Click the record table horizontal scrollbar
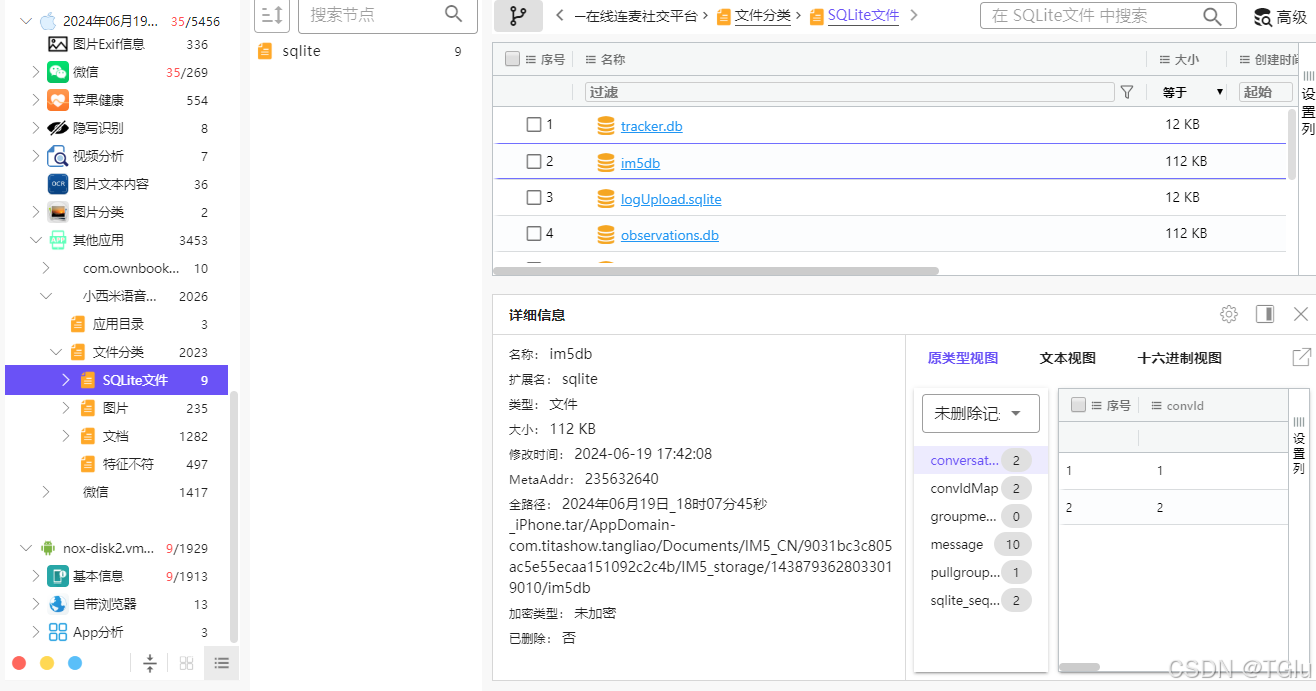 click(x=1079, y=667)
